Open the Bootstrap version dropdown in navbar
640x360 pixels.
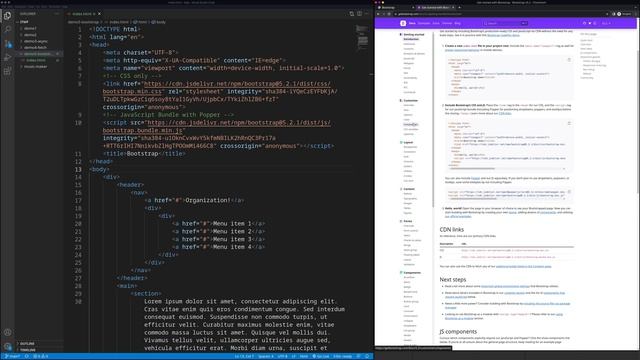(606, 23)
